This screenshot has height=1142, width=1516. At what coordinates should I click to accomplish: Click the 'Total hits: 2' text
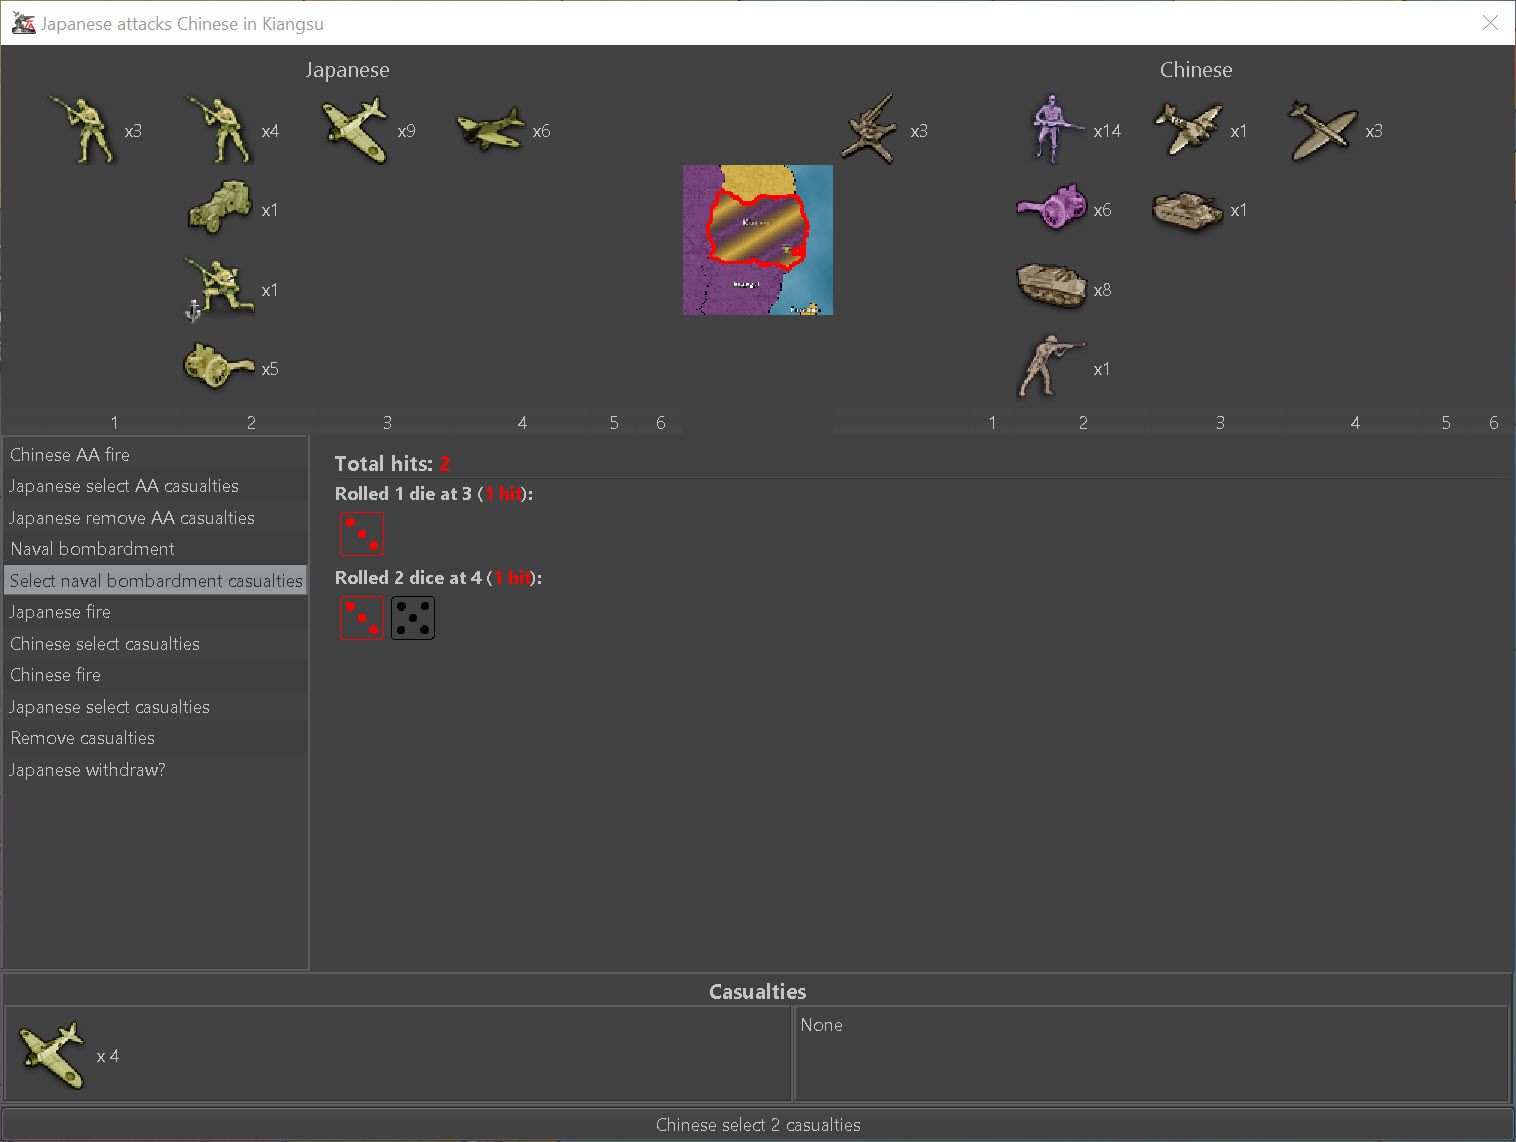pyautogui.click(x=392, y=463)
